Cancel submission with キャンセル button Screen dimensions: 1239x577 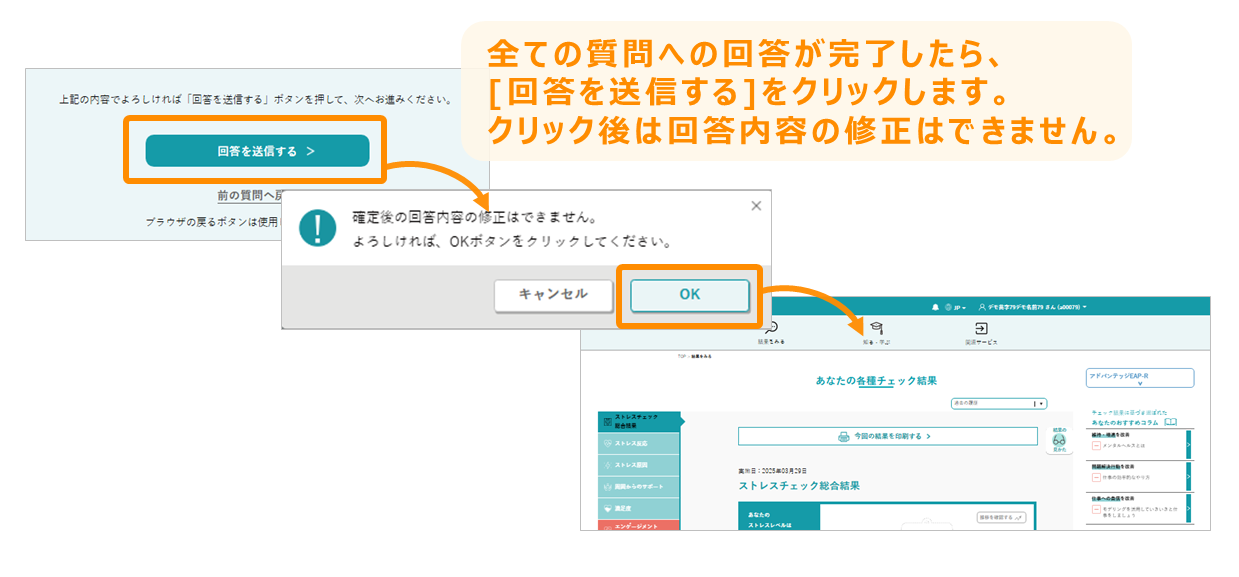tap(553, 295)
